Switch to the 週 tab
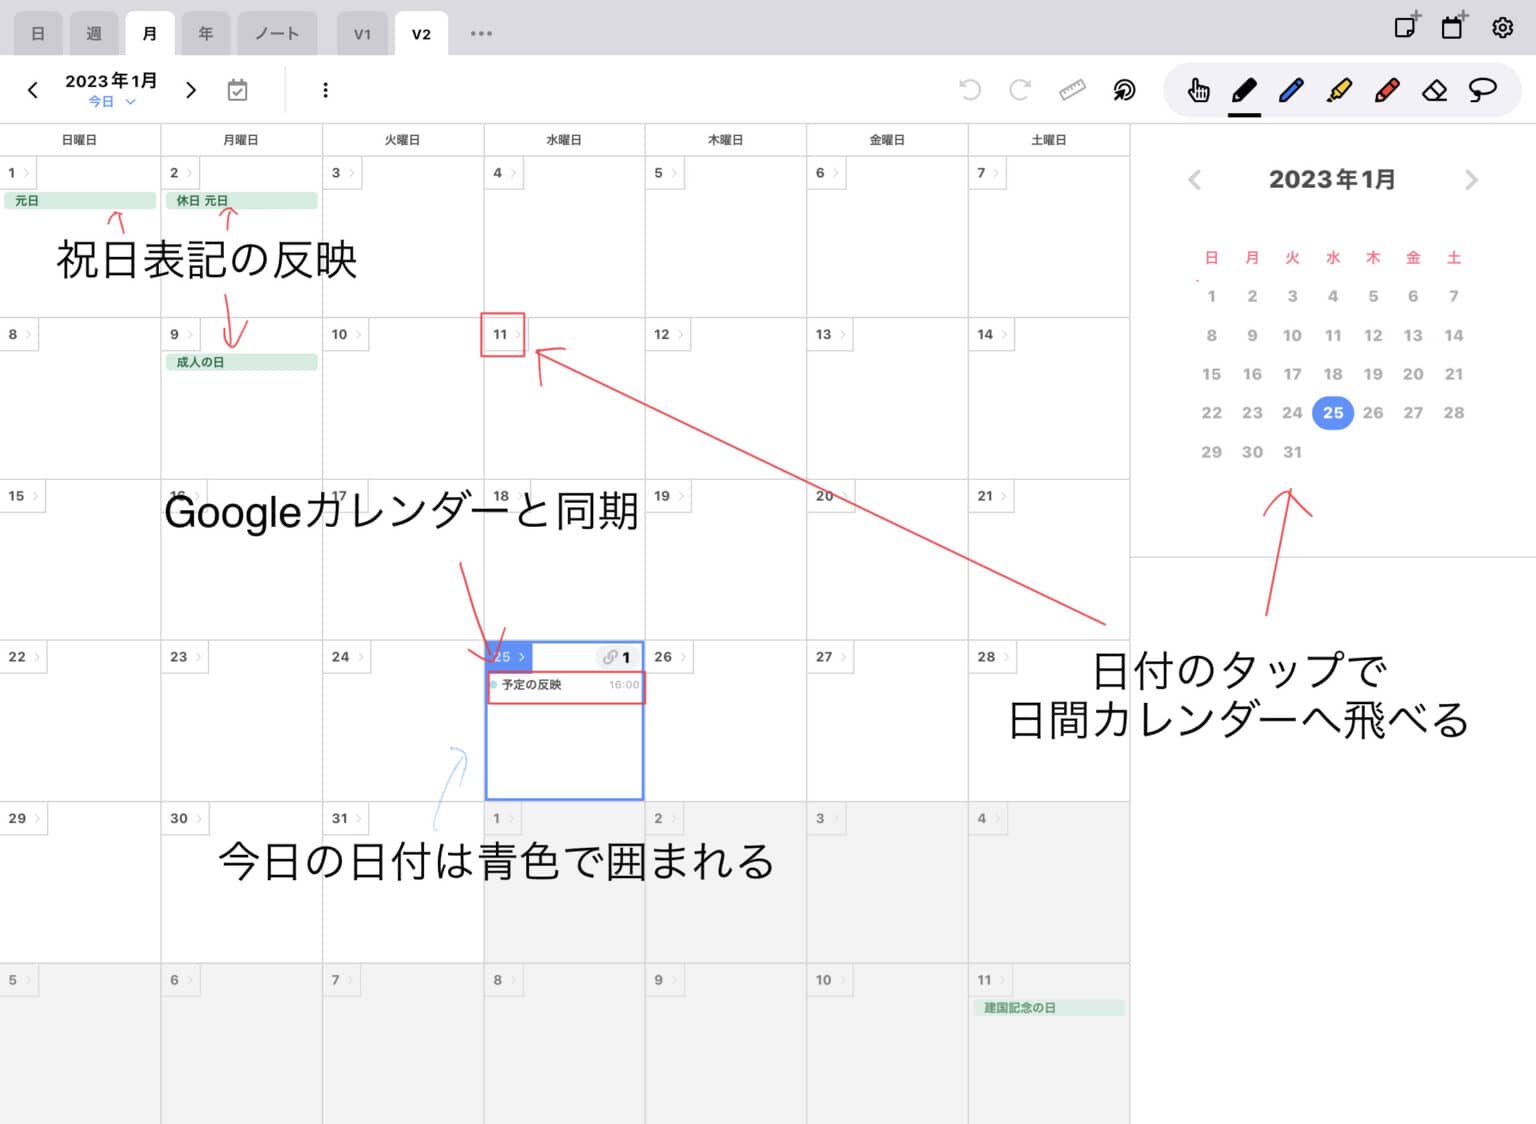Image resolution: width=1536 pixels, height=1124 pixels. point(94,32)
